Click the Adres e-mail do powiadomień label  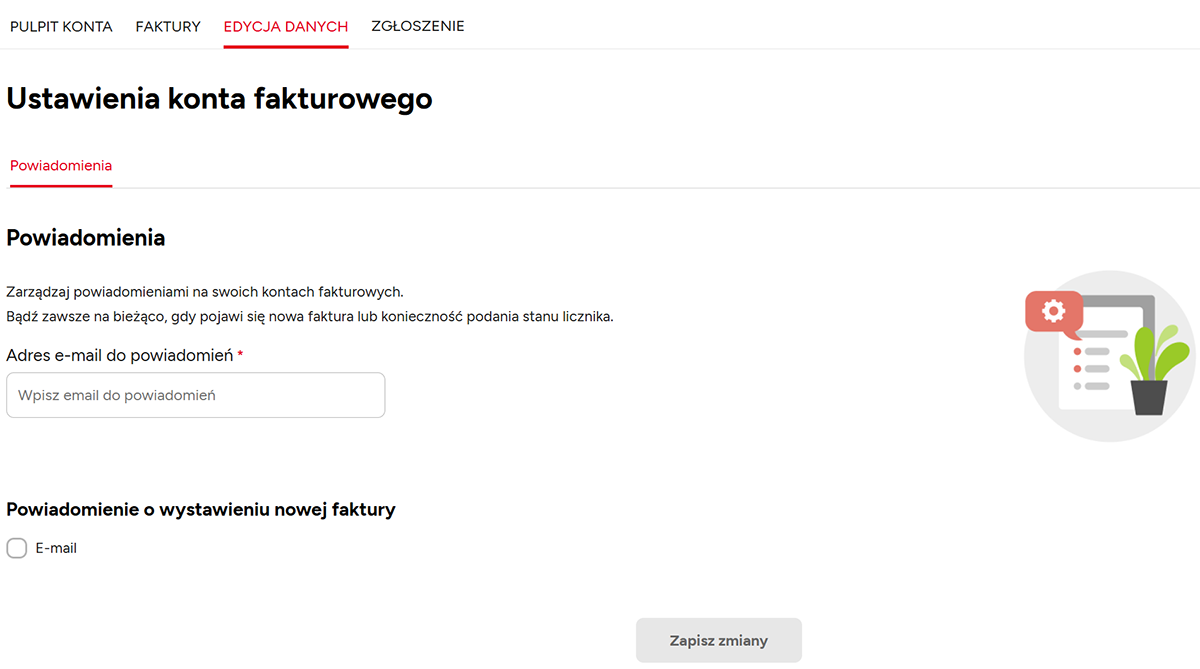click(119, 355)
